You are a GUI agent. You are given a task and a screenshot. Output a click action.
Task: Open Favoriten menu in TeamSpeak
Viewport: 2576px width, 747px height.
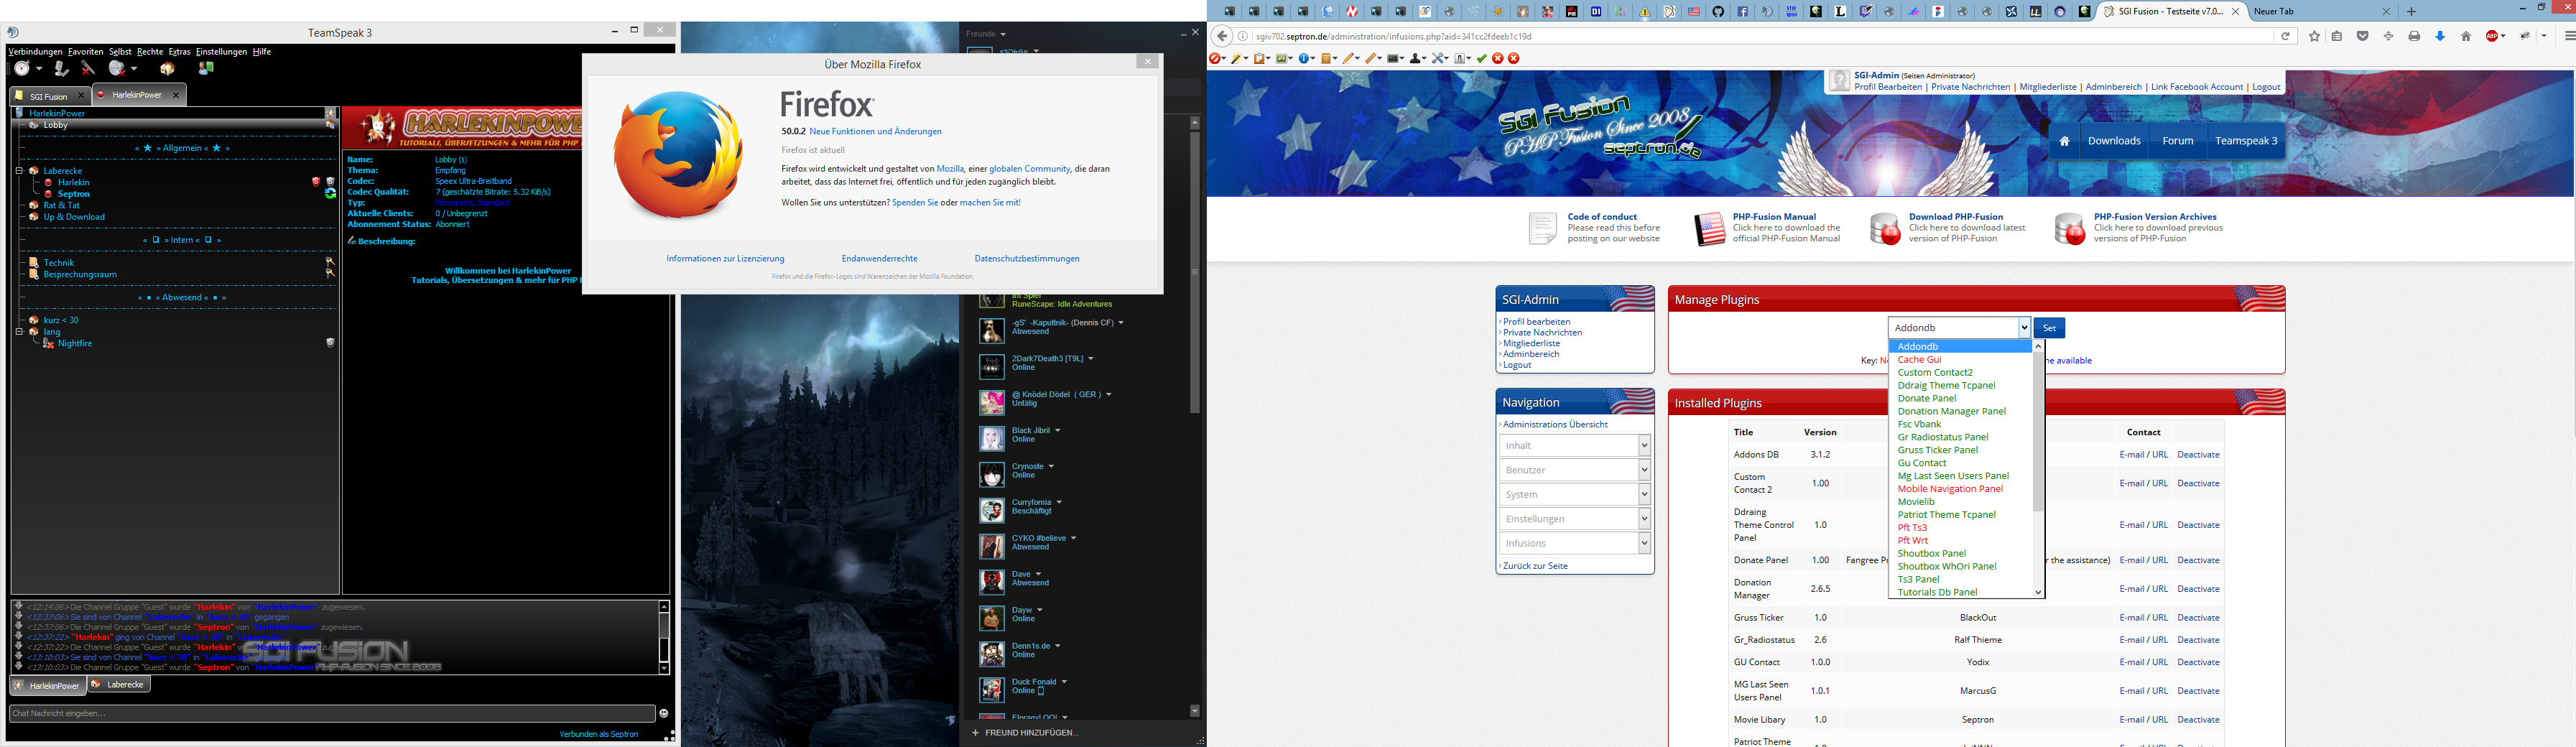pos(86,51)
